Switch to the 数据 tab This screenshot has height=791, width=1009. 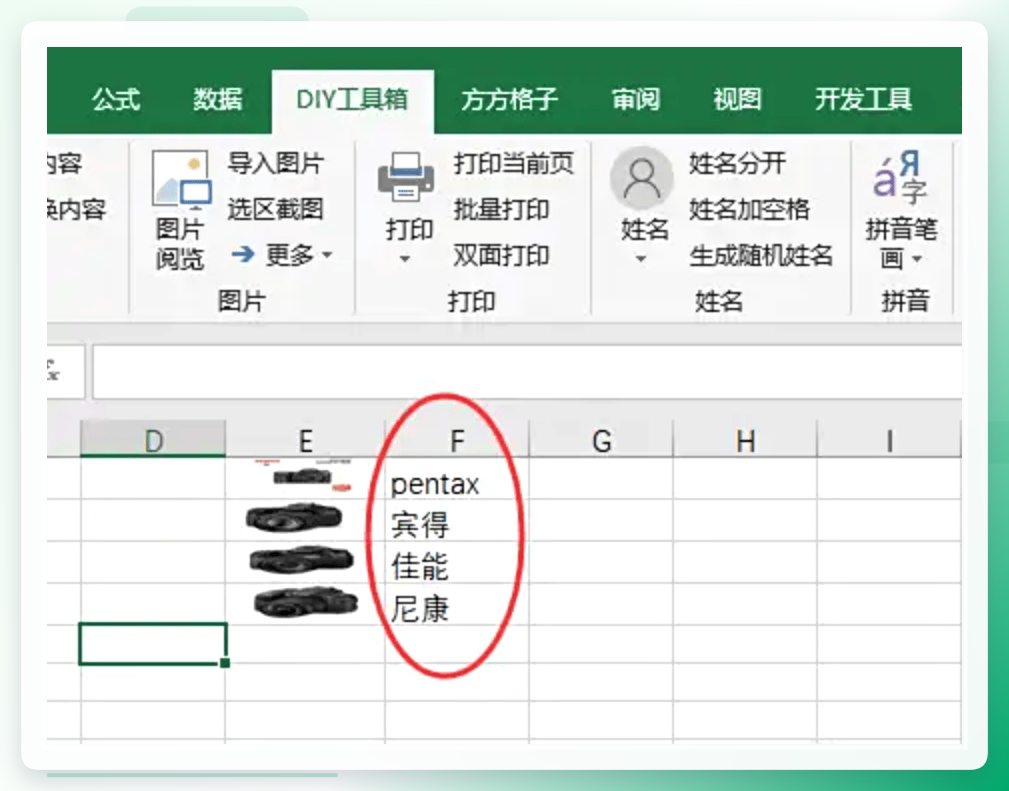click(x=218, y=100)
